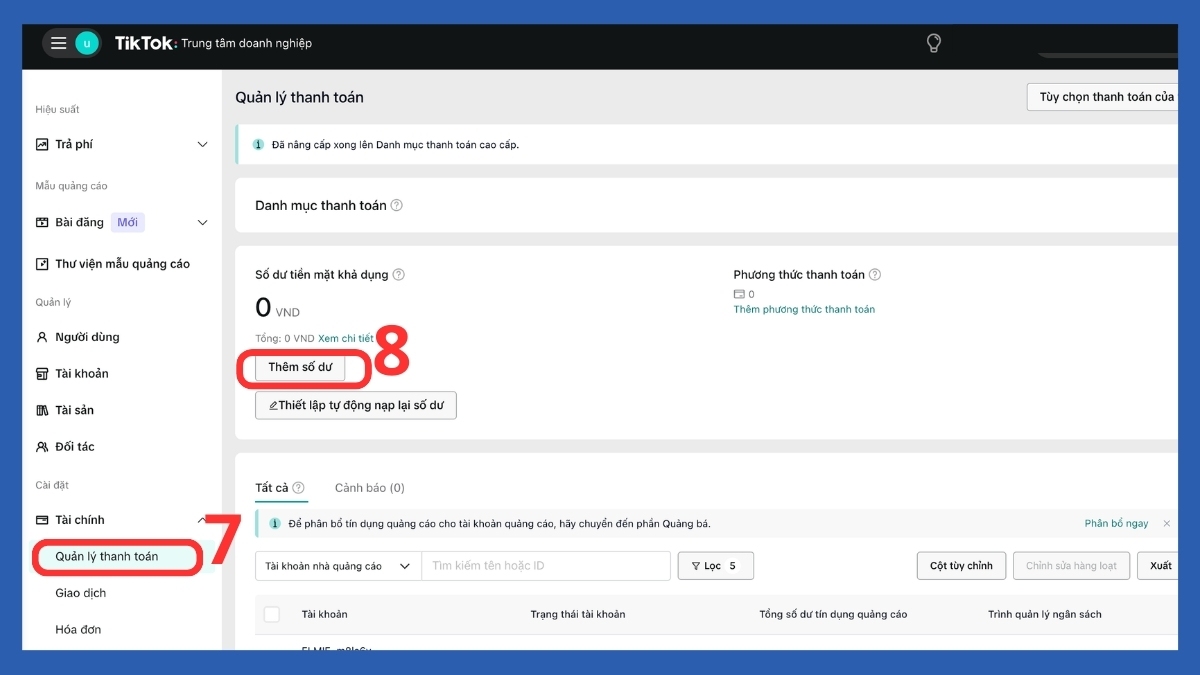Click the payment card icon showing 0
1200x675 pixels.
[x=739, y=294]
